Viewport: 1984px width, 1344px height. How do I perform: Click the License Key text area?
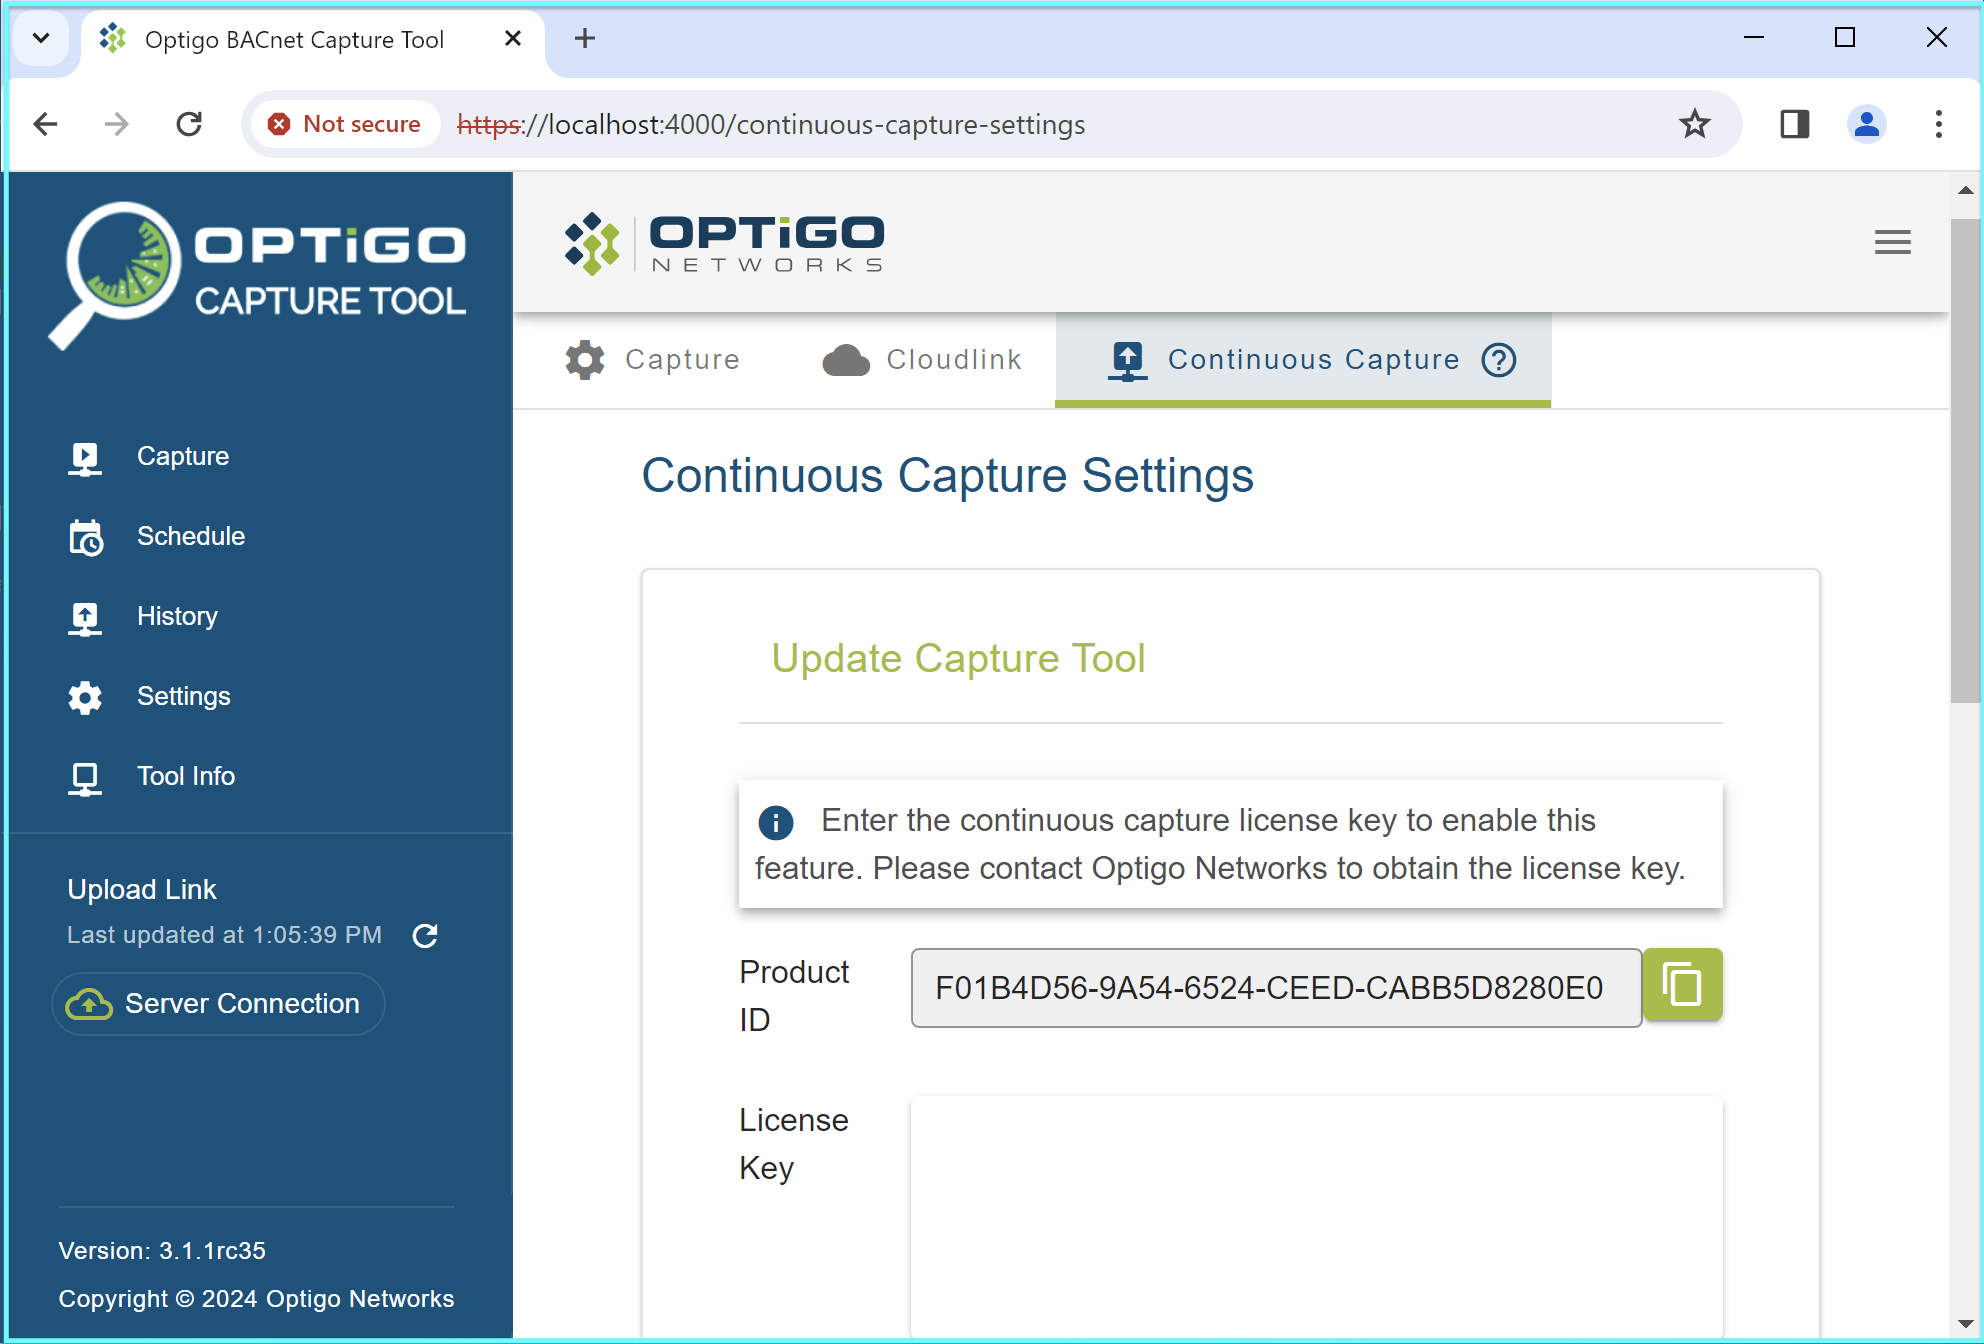click(x=1316, y=1216)
